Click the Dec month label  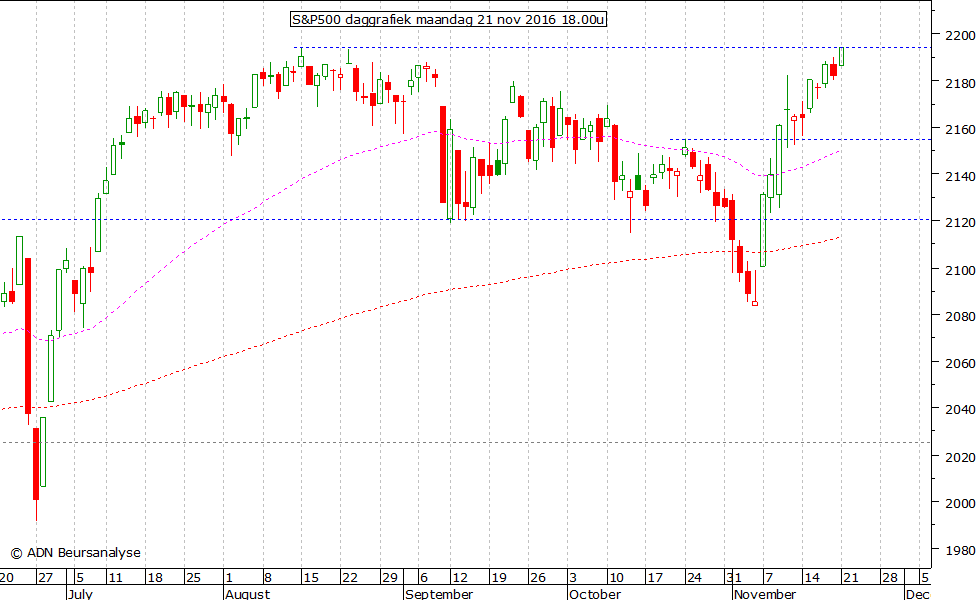click(x=917, y=594)
